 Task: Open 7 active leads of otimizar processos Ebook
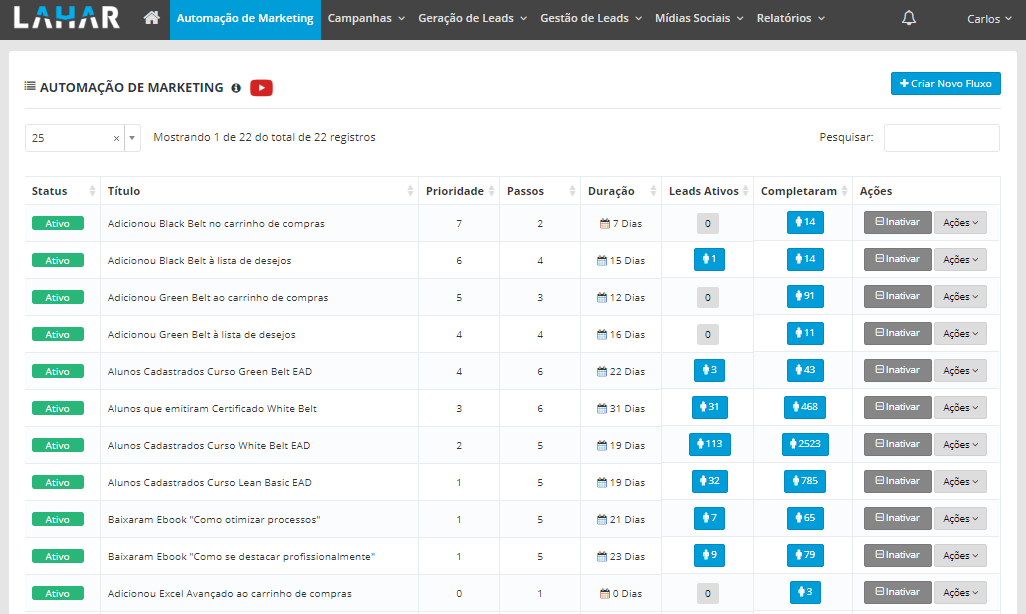coord(709,518)
